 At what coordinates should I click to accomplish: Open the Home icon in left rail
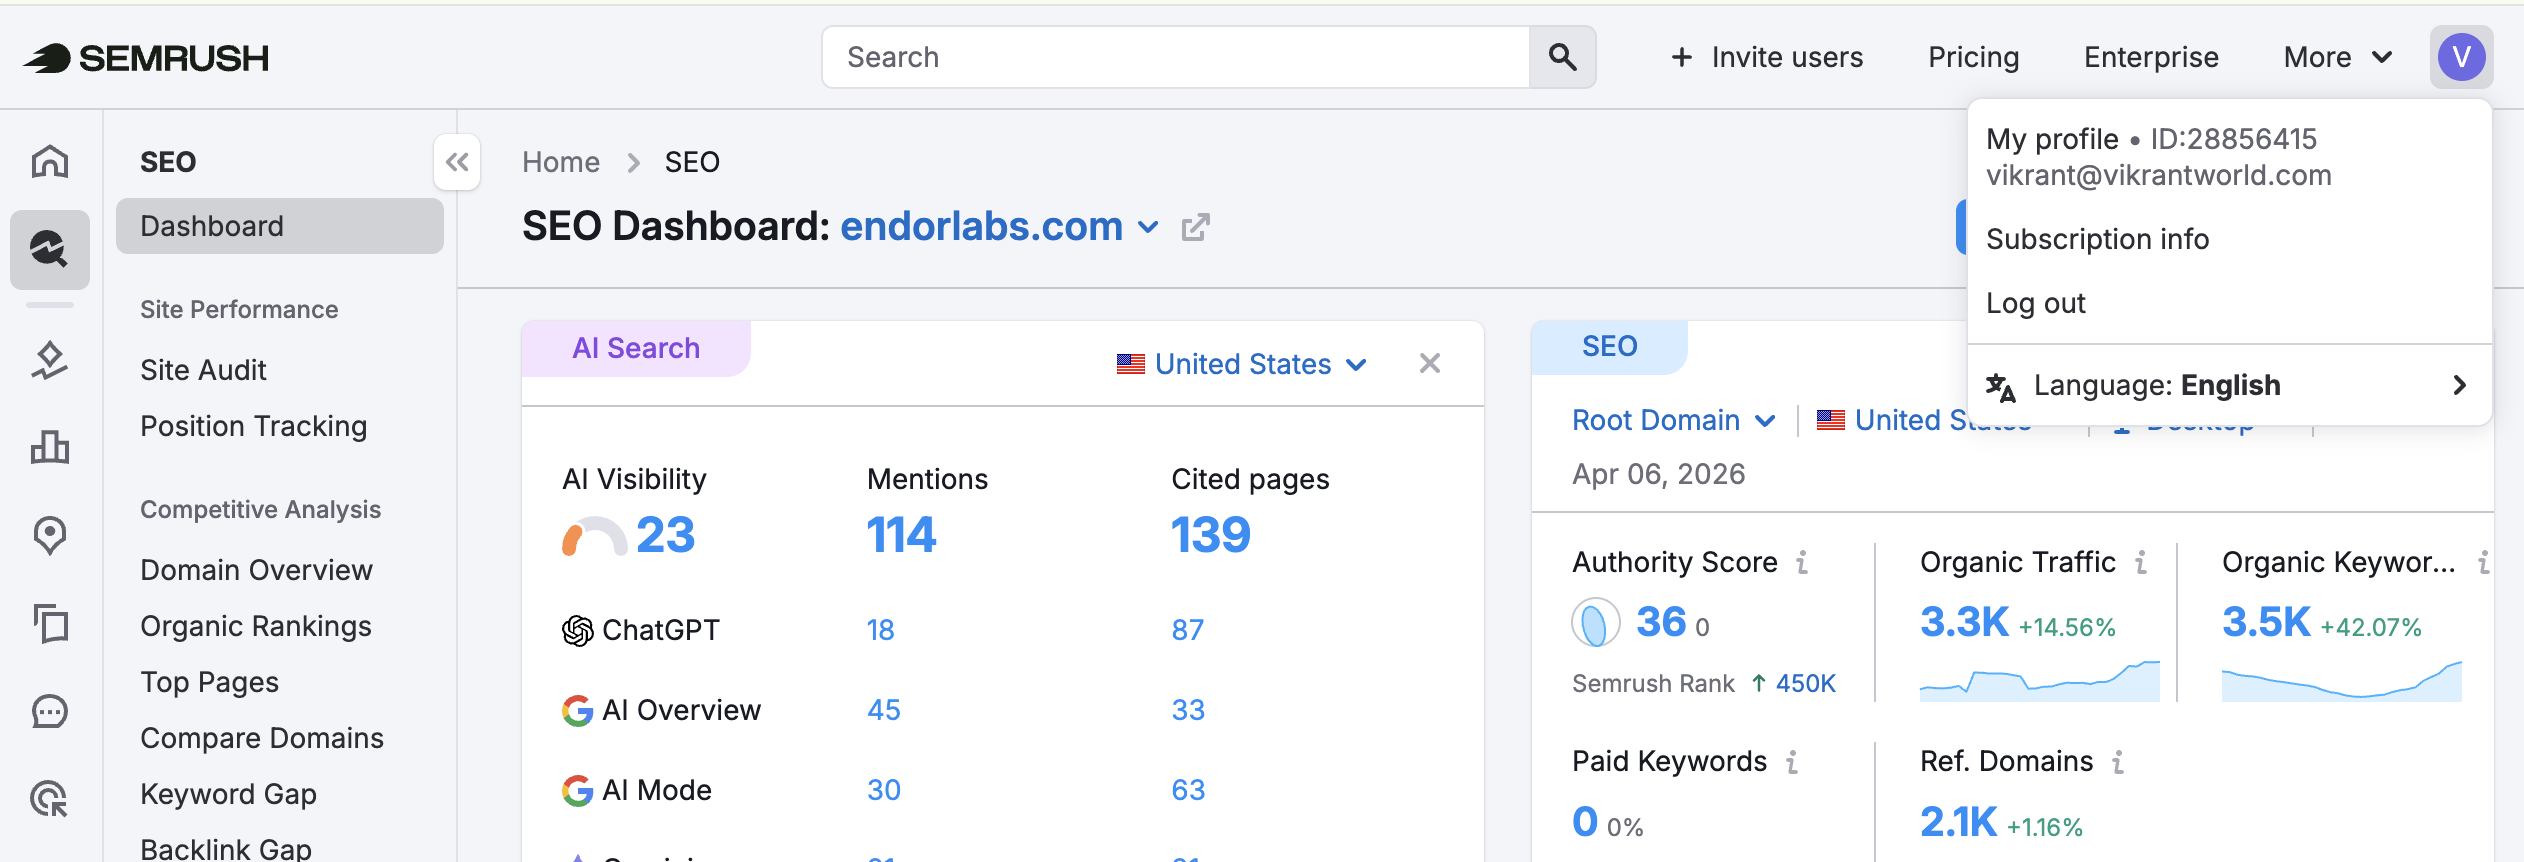click(x=50, y=161)
